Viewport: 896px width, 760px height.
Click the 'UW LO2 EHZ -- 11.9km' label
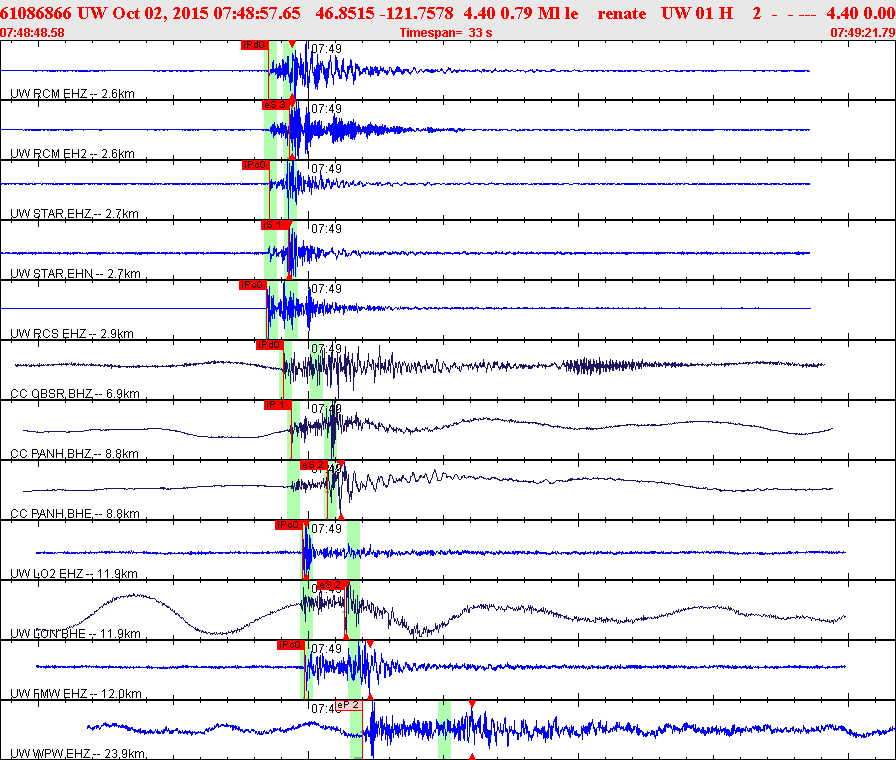[74, 574]
